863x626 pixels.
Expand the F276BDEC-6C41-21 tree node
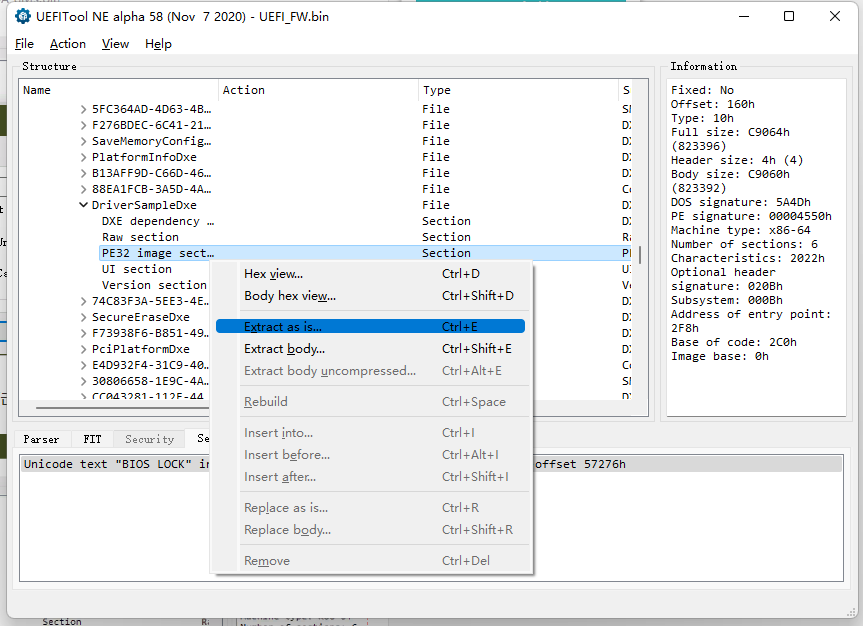[83, 125]
